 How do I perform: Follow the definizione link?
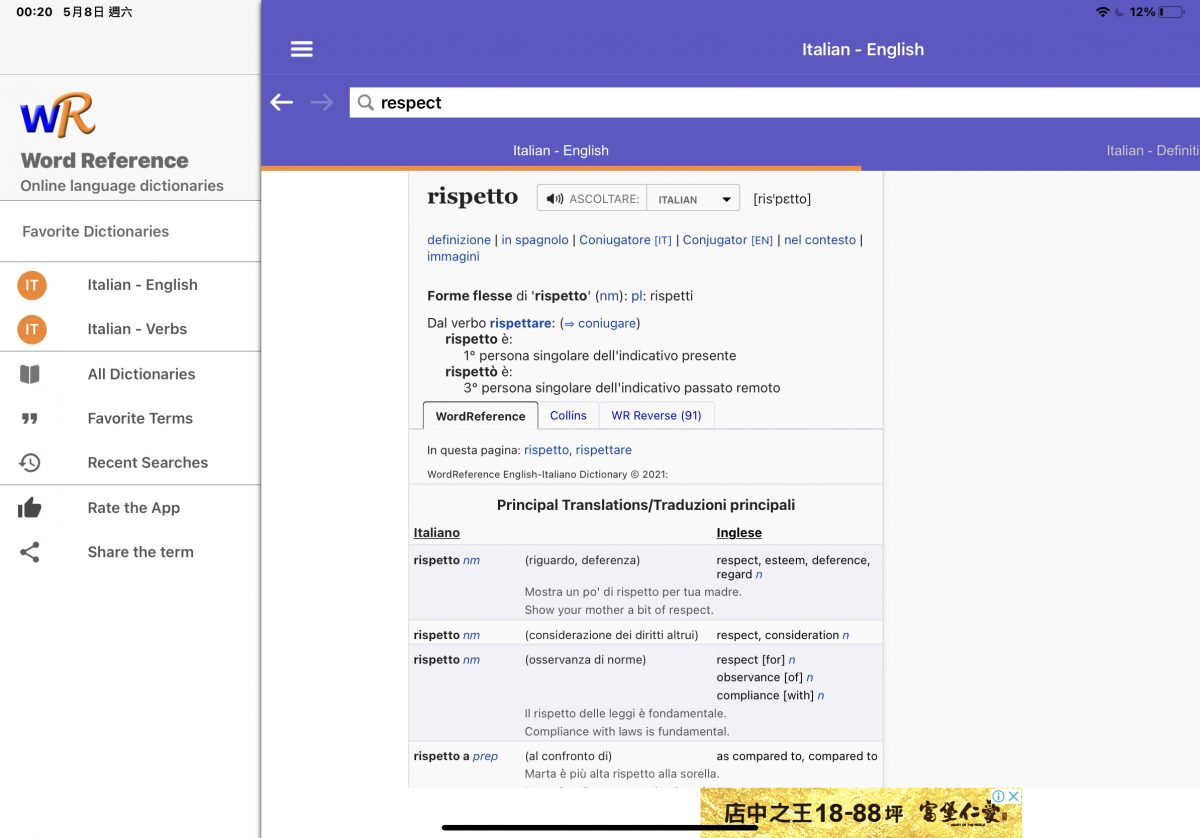pos(459,240)
